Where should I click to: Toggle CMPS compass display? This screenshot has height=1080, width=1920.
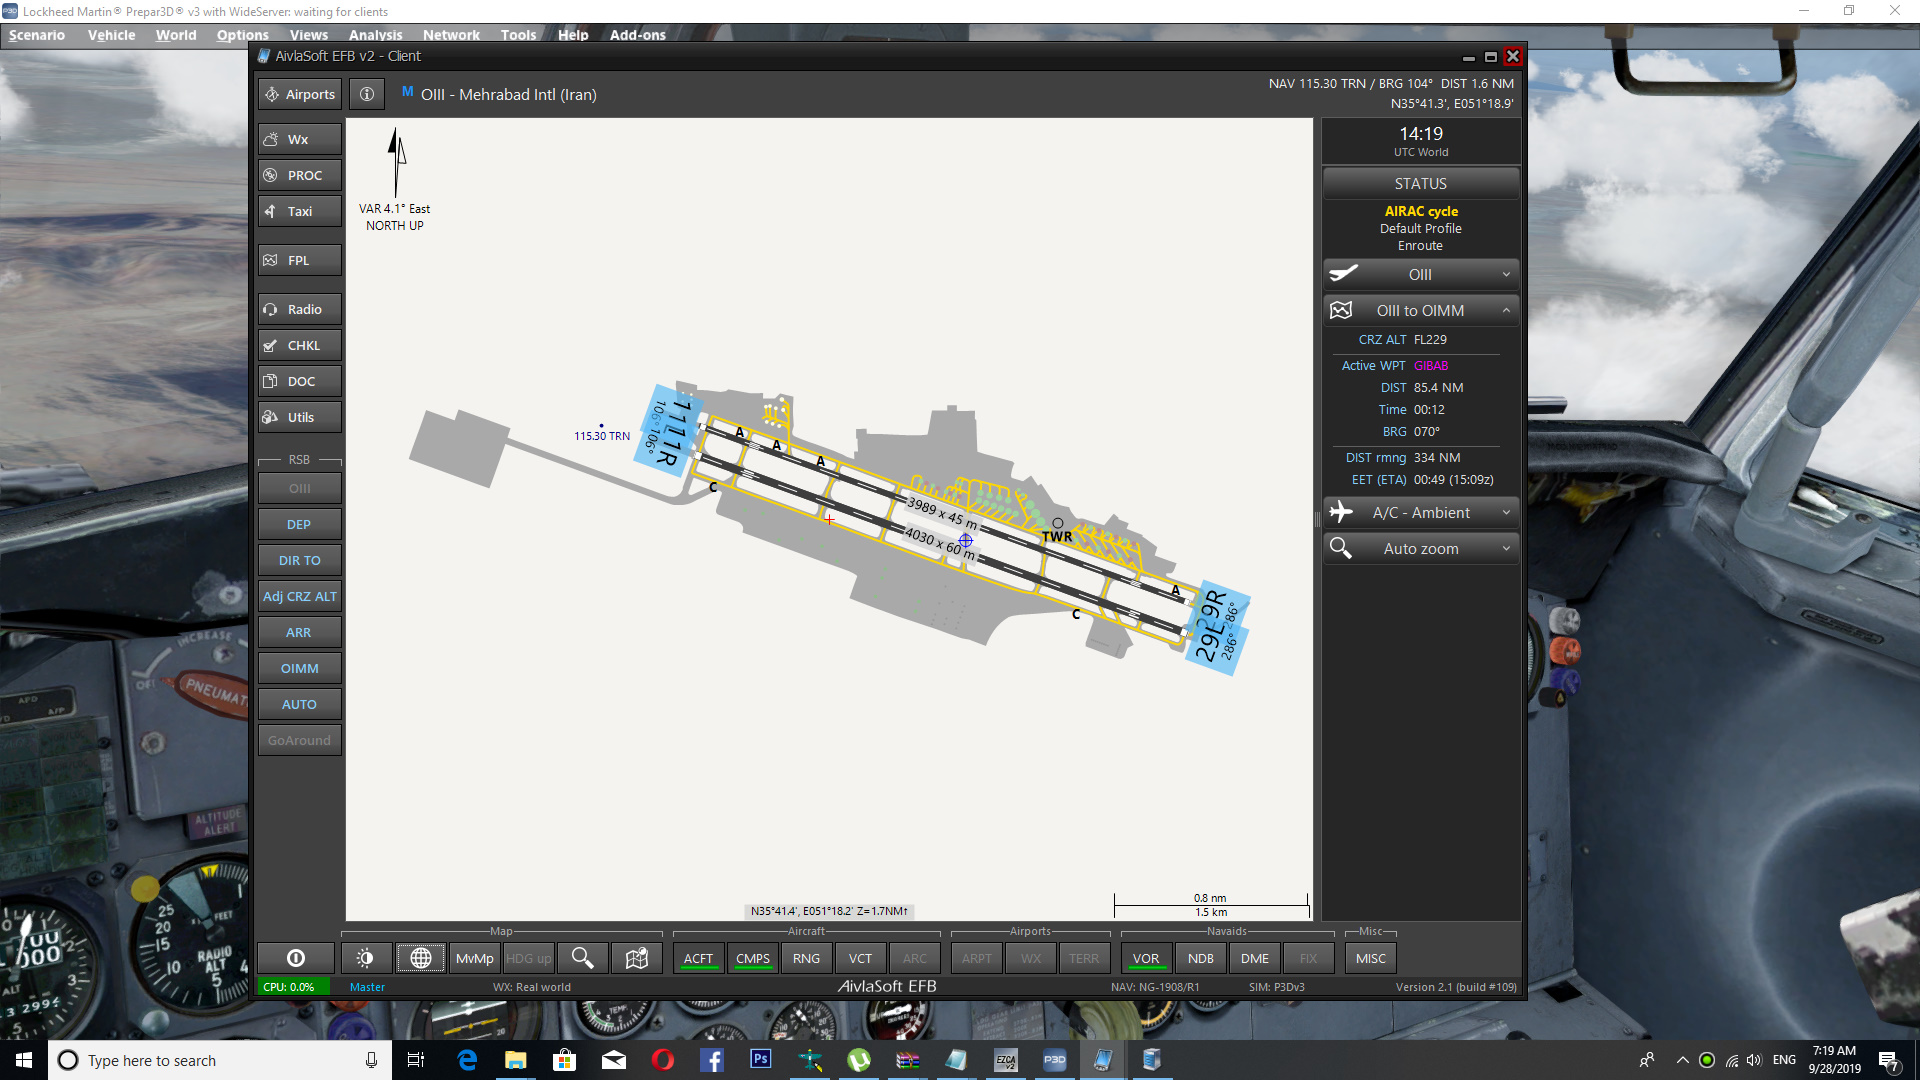pyautogui.click(x=753, y=958)
